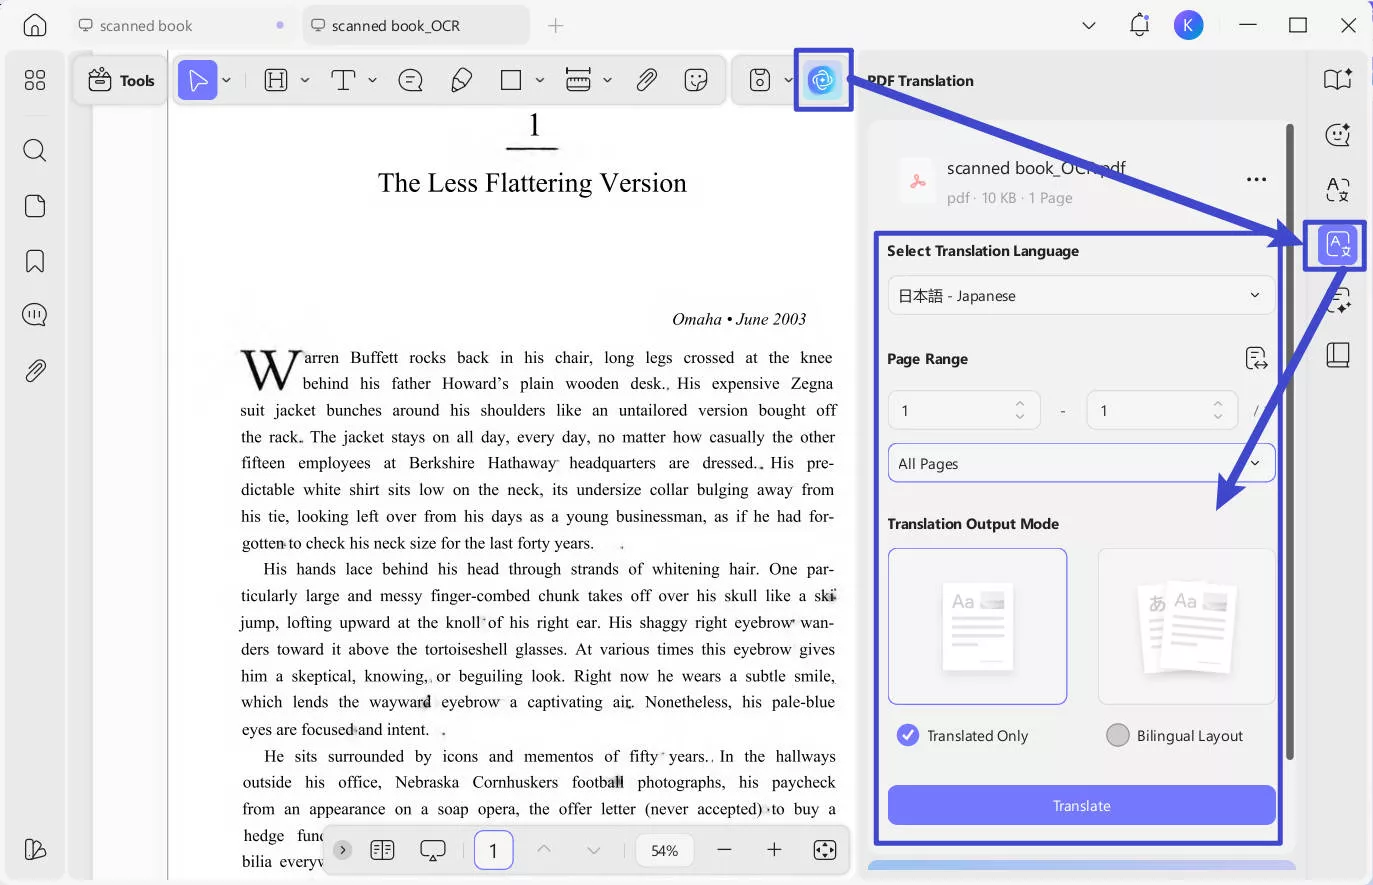Open the thumbnails grid in left sidebar
1373x885 pixels.
pyautogui.click(x=35, y=80)
